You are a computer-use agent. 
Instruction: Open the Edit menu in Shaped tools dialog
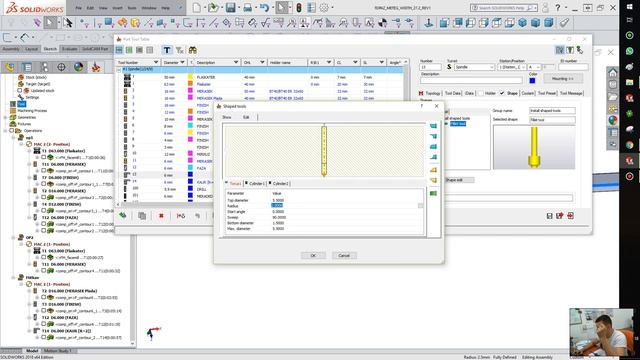pos(246,117)
